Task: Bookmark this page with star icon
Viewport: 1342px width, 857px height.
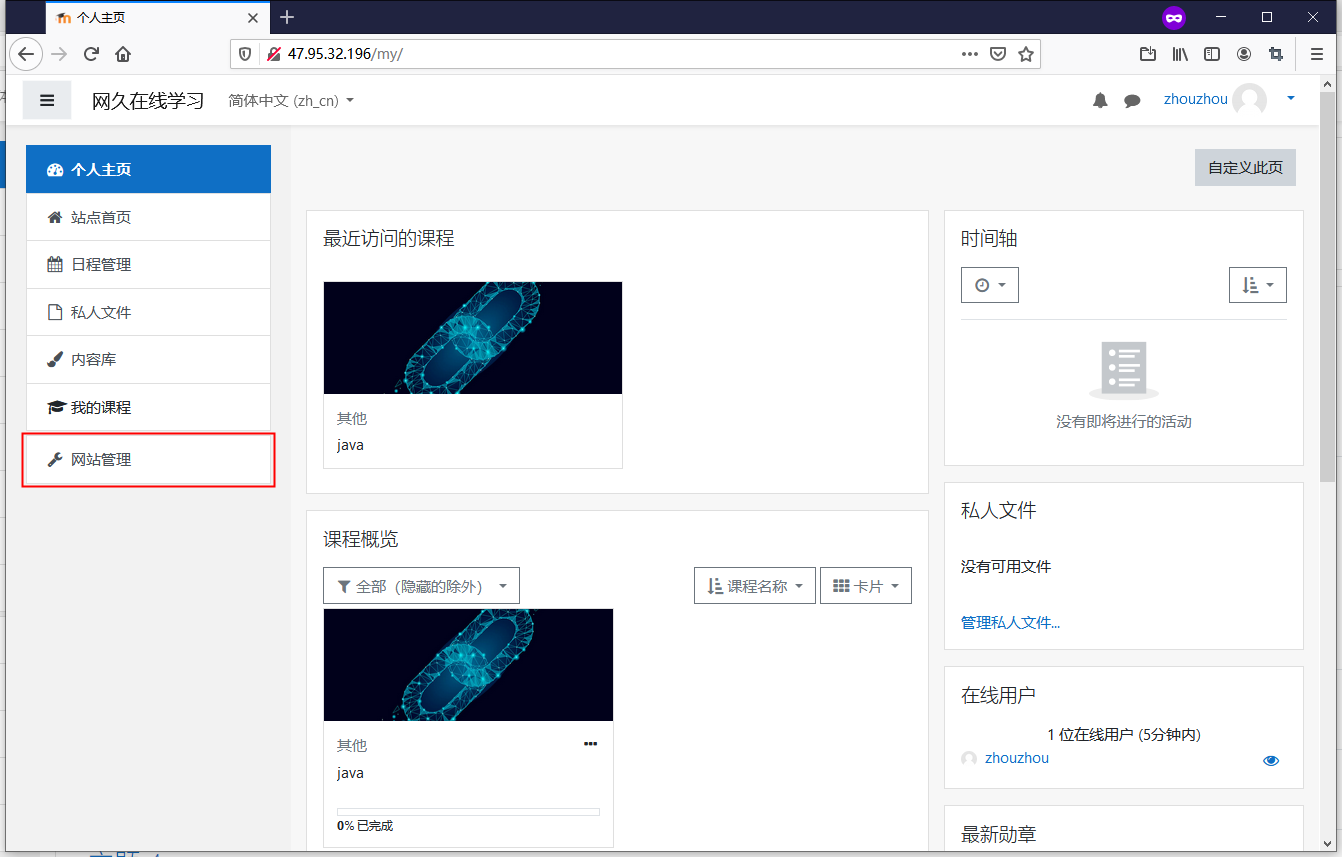Action: (1025, 54)
